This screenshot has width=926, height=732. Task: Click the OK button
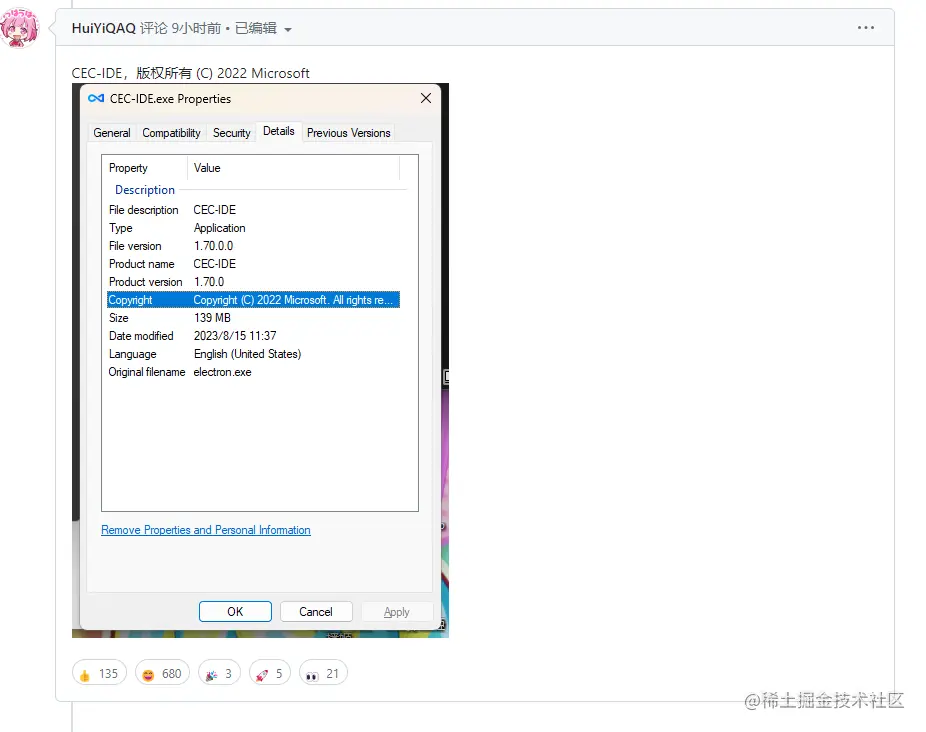click(x=235, y=611)
